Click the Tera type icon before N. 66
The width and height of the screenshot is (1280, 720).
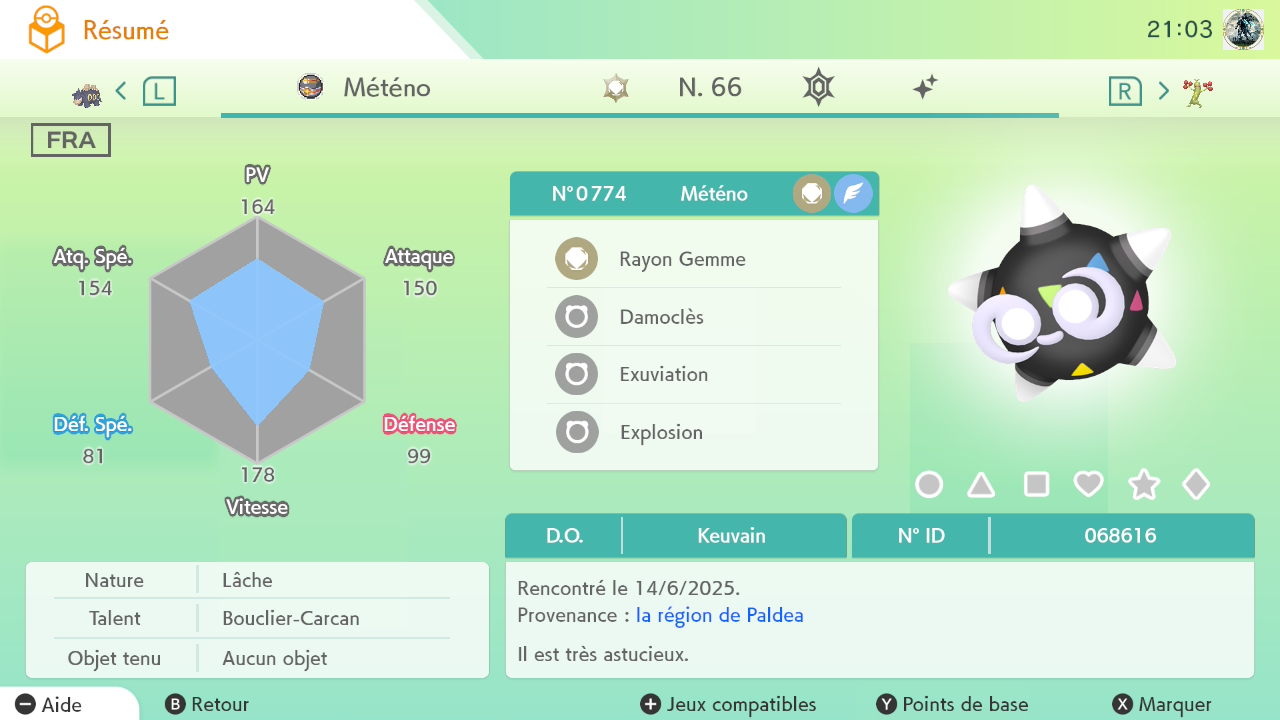(x=617, y=88)
